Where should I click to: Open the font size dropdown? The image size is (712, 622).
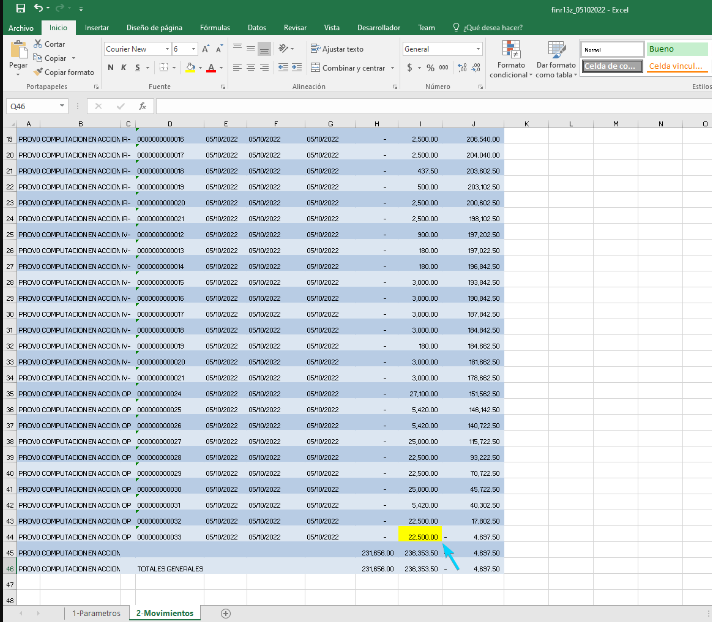pyautogui.click(x=194, y=49)
